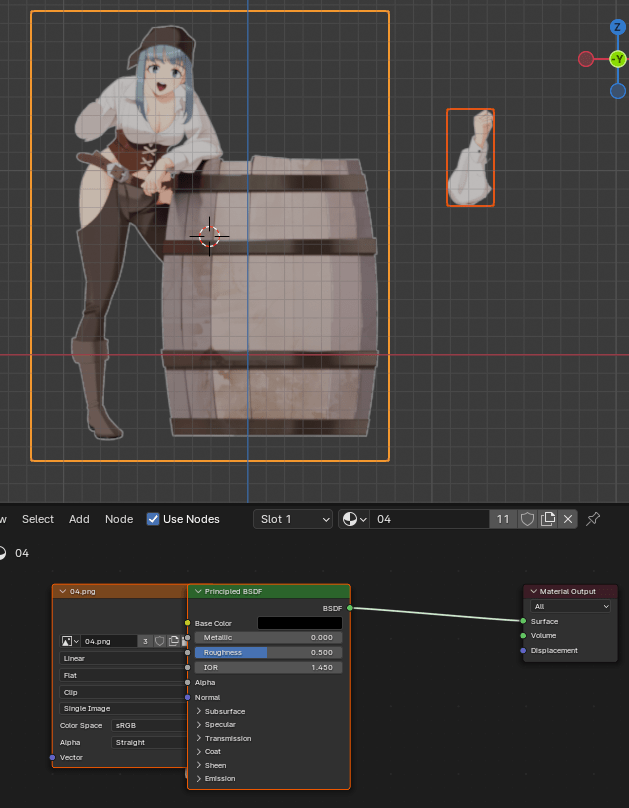Open the Slot 1 dropdown
This screenshot has height=808, width=629.
coord(292,519)
